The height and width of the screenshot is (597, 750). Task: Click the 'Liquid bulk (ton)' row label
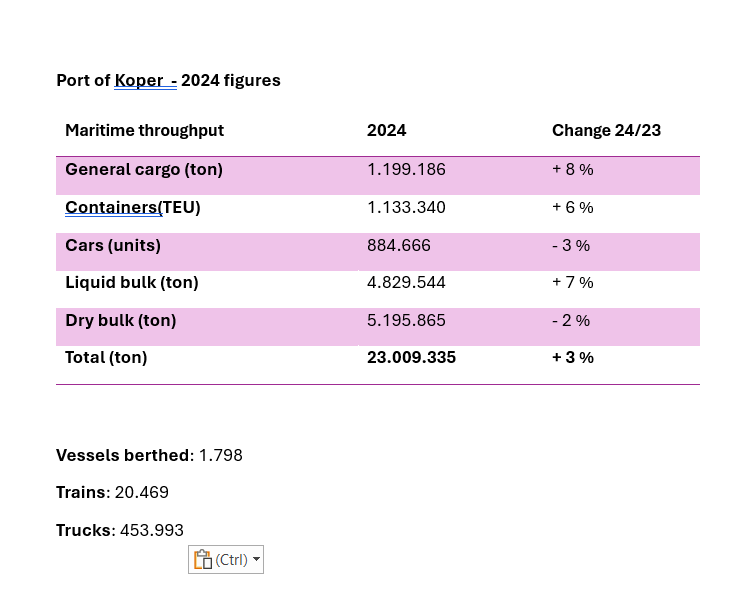tap(132, 282)
